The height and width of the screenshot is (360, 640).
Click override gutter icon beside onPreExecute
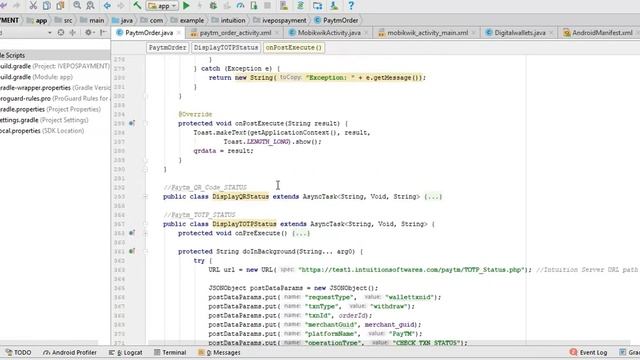(132, 233)
